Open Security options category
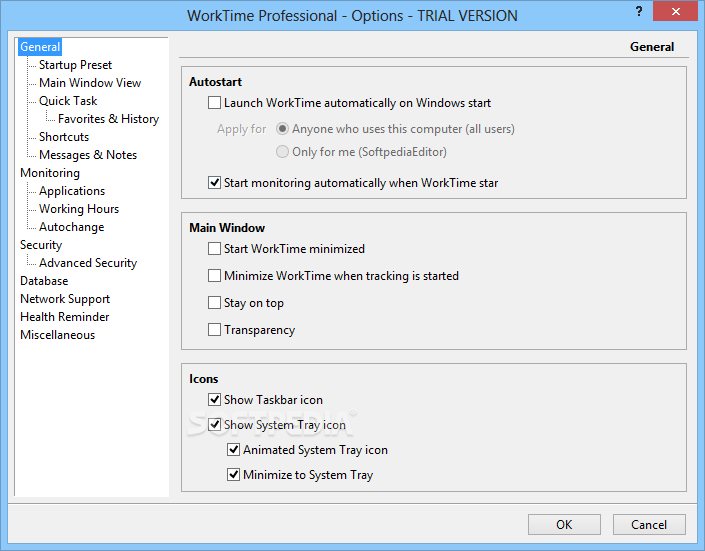Image resolution: width=705 pixels, height=551 pixels. pyautogui.click(x=41, y=245)
